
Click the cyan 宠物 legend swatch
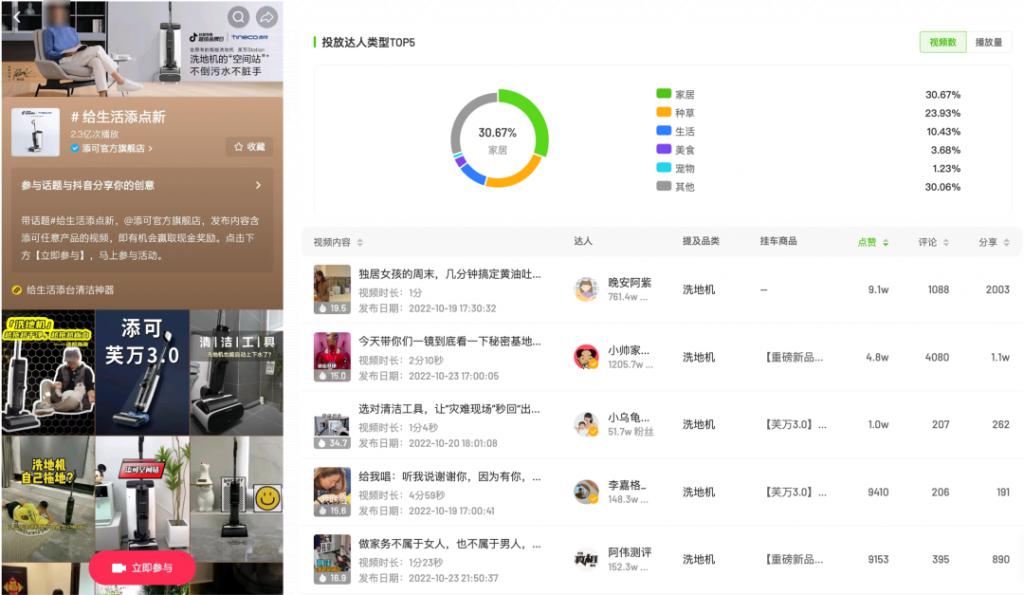[664, 167]
